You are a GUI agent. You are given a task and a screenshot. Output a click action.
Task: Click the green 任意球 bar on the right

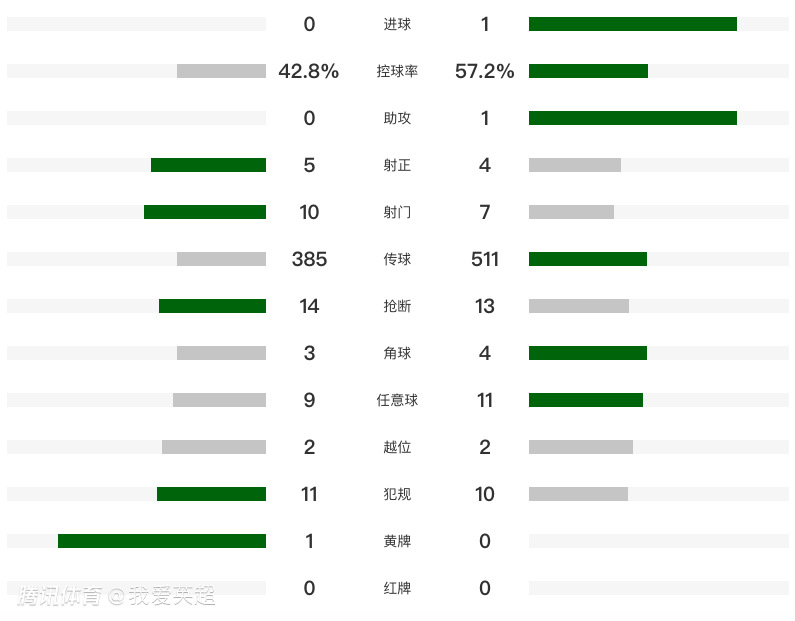click(586, 400)
